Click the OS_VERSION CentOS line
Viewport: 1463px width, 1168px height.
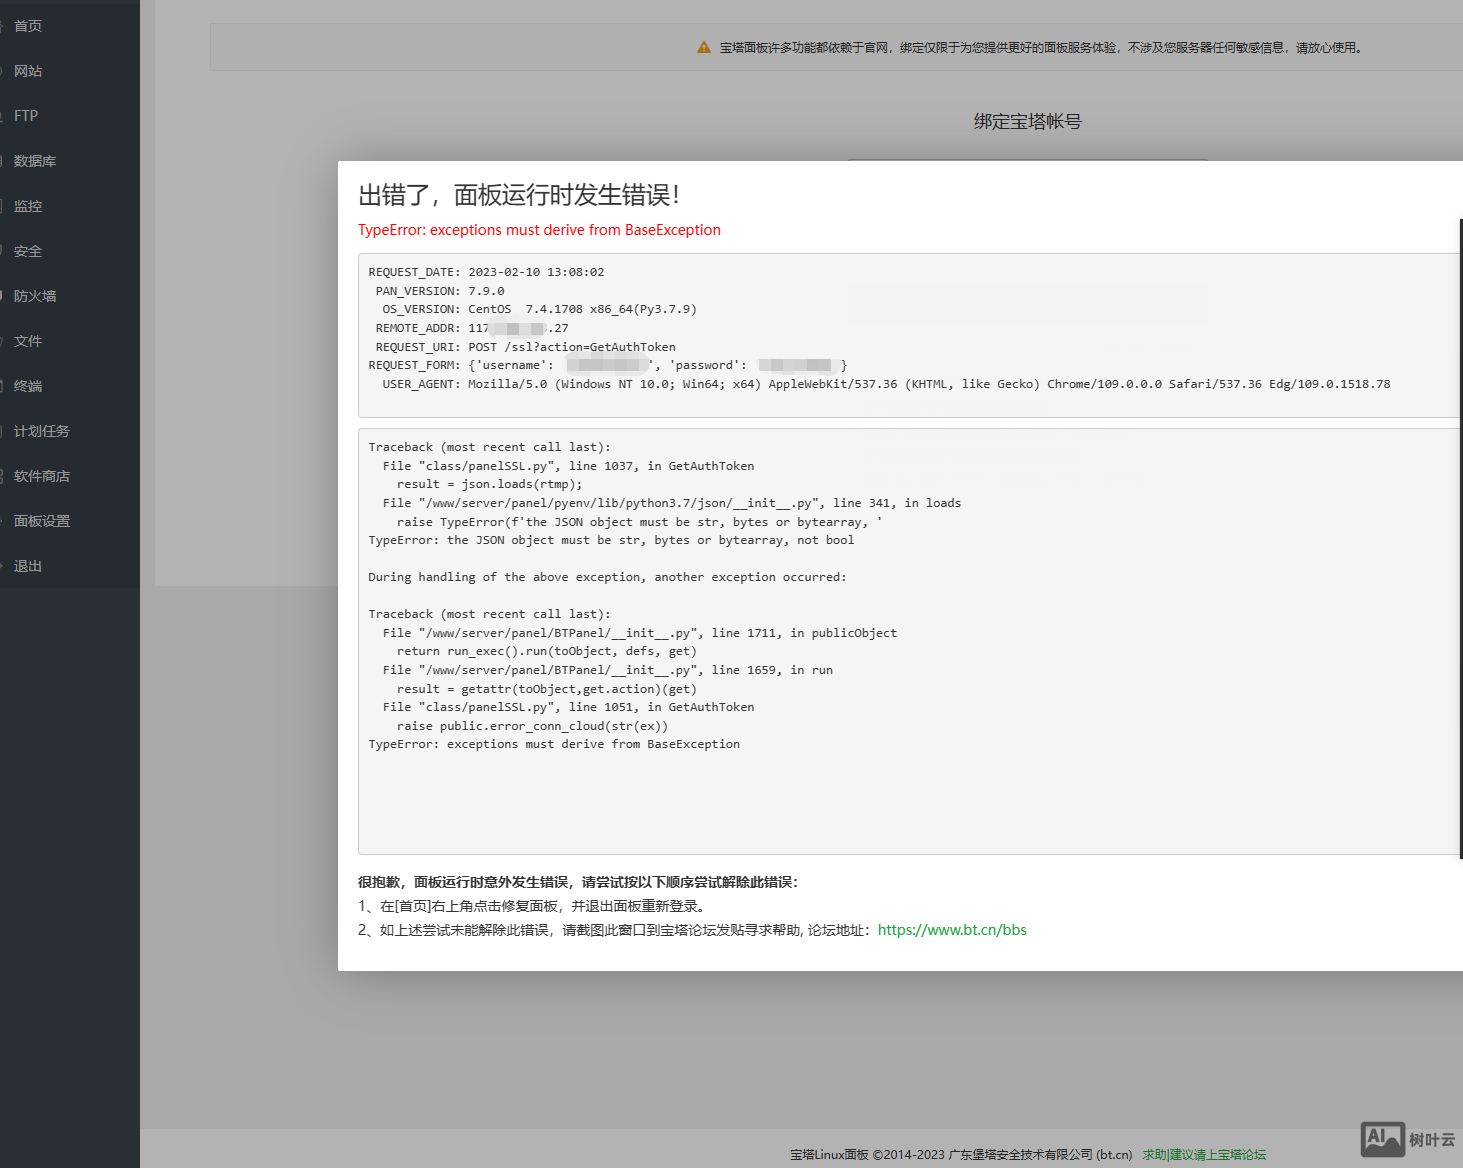point(539,309)
